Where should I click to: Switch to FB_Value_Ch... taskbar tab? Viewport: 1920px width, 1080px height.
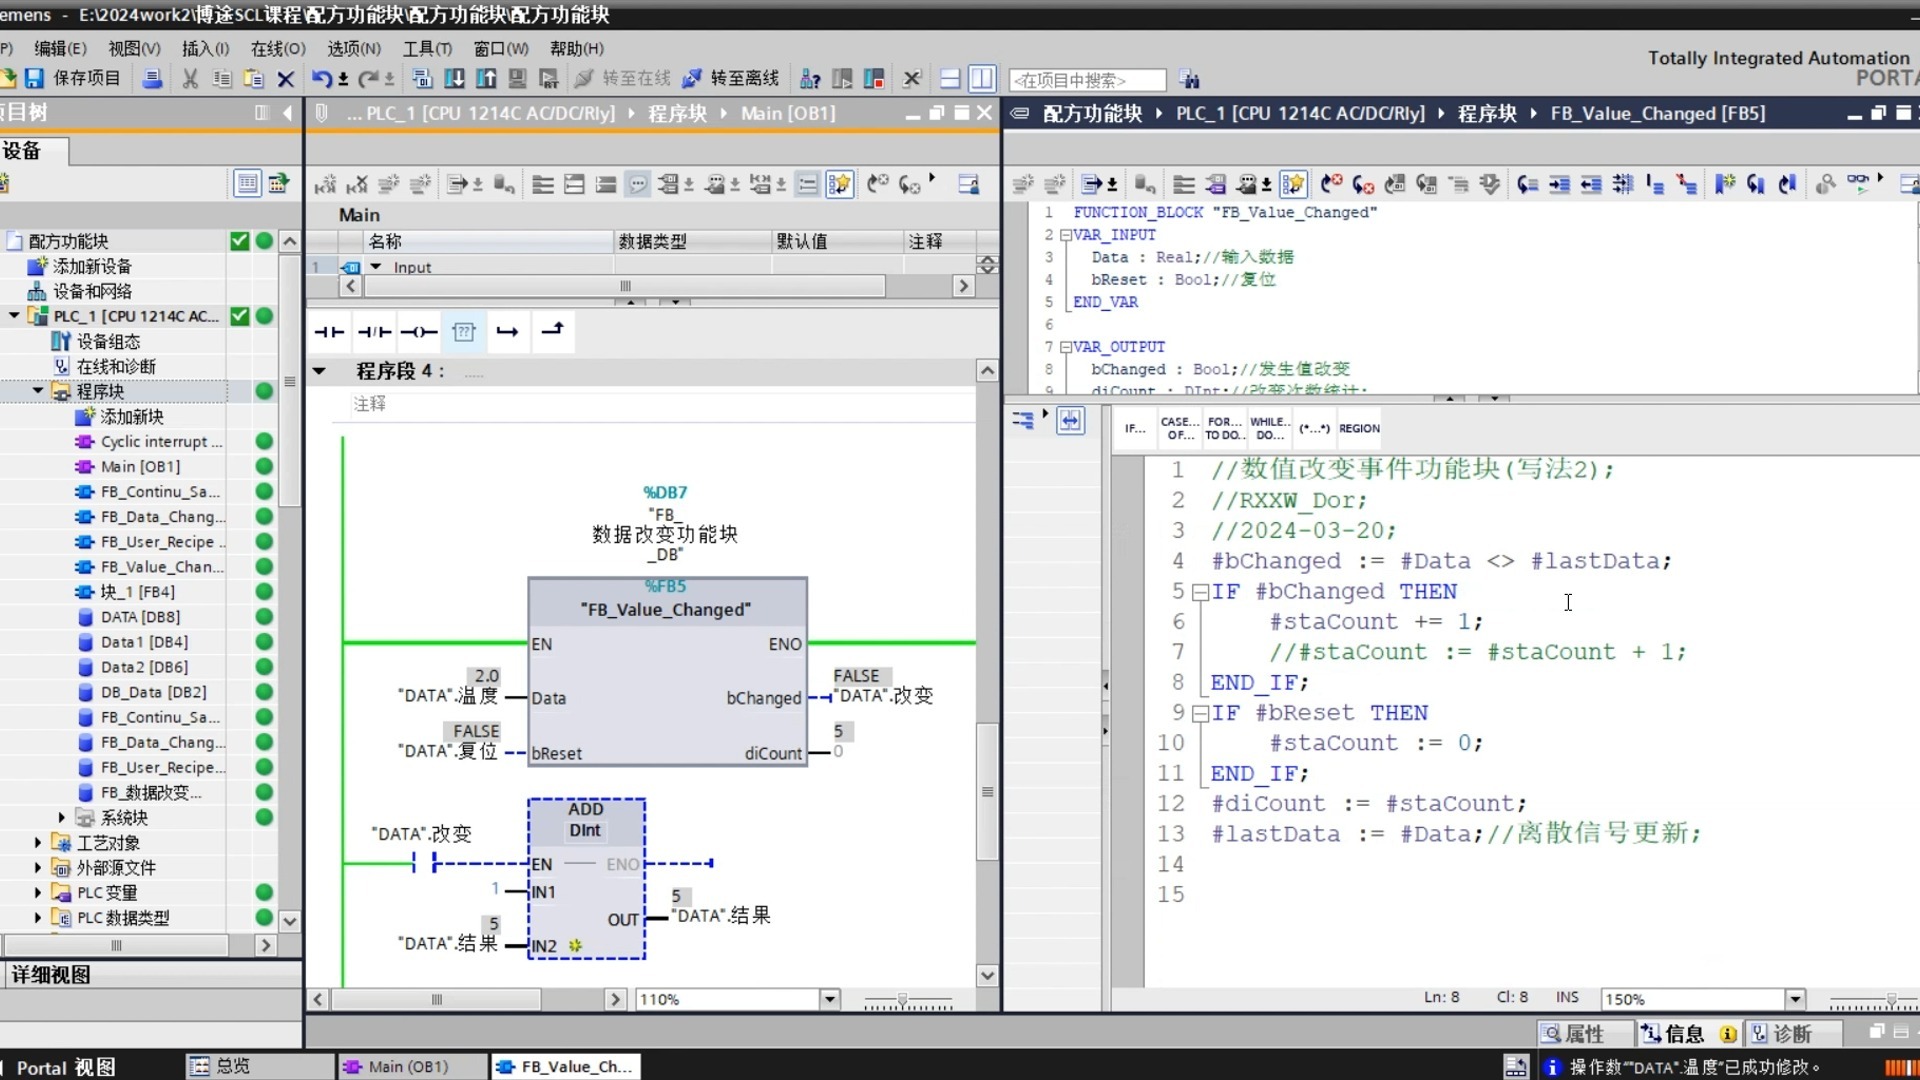tap(565, 1066)
